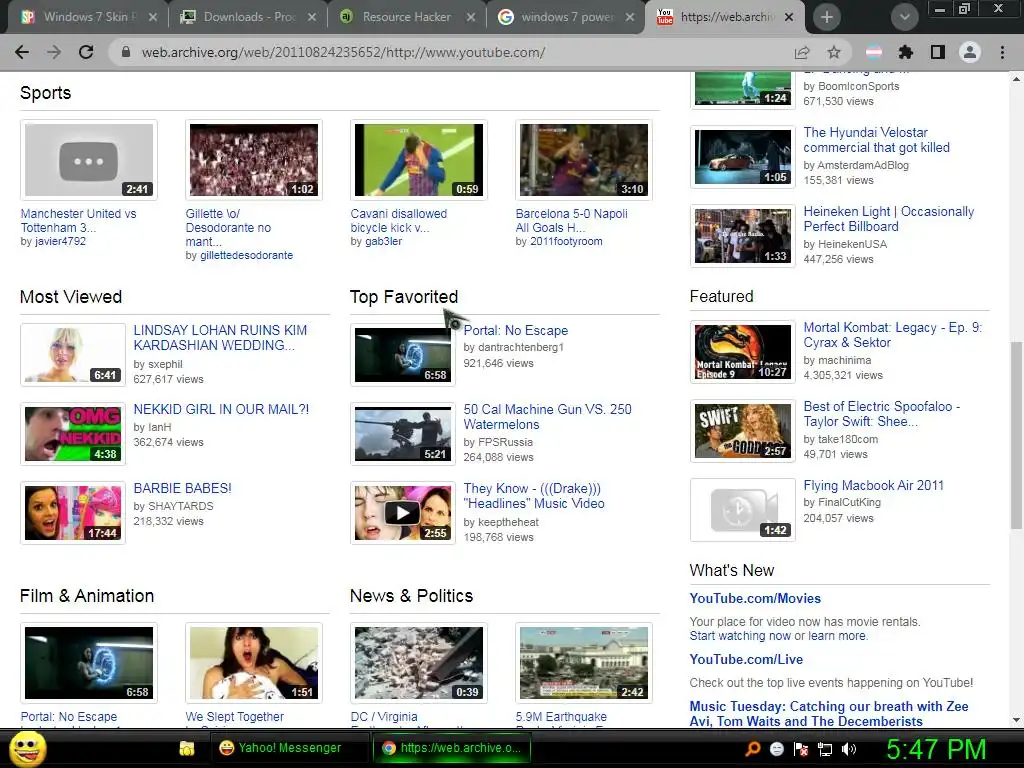The image size is (1024, 768).
Task: Open Heineken Light Occasionally Perfect Billboard link
Action: (x=888, y=219)
